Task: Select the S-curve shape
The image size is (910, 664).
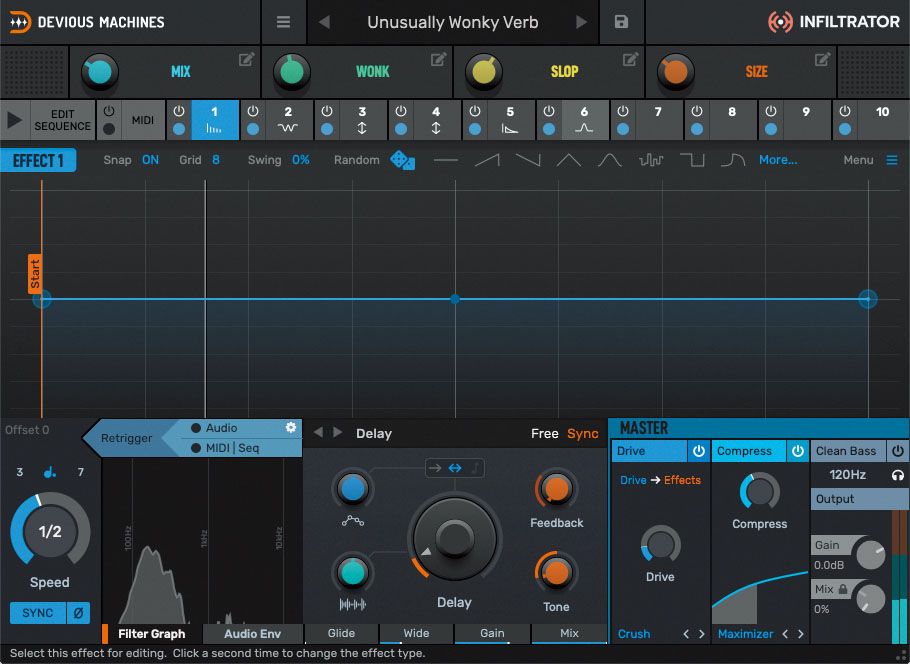Action: coord(733,160)
